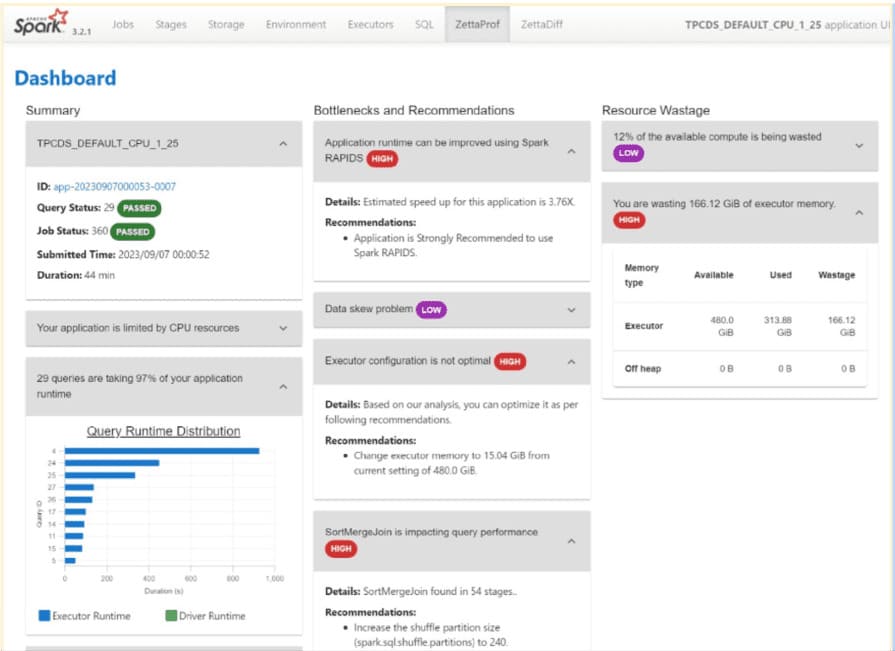Expand the Data skew problem panel
The height and width of the screenshot is (651, 895).
click(x=571, y=310)
